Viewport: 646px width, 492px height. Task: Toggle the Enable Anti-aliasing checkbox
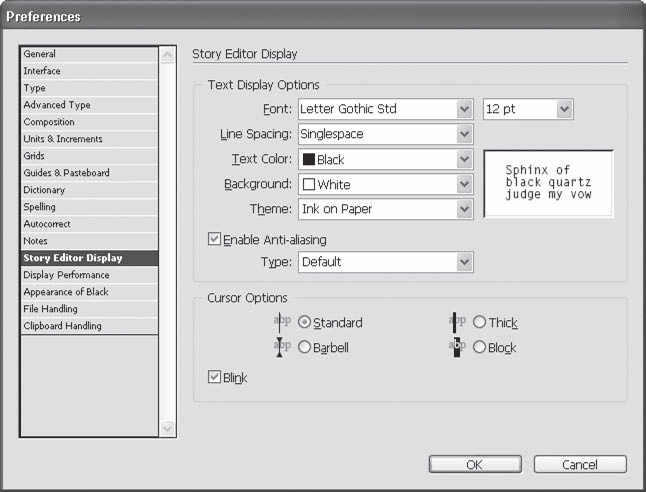coord(214,240)
